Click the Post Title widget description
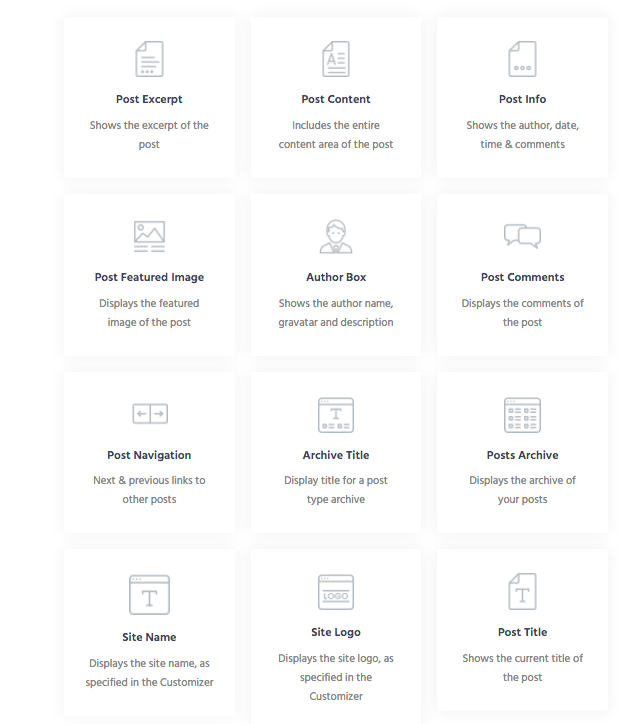The width and height of the screenshot is (643, 724). [522, 668]
